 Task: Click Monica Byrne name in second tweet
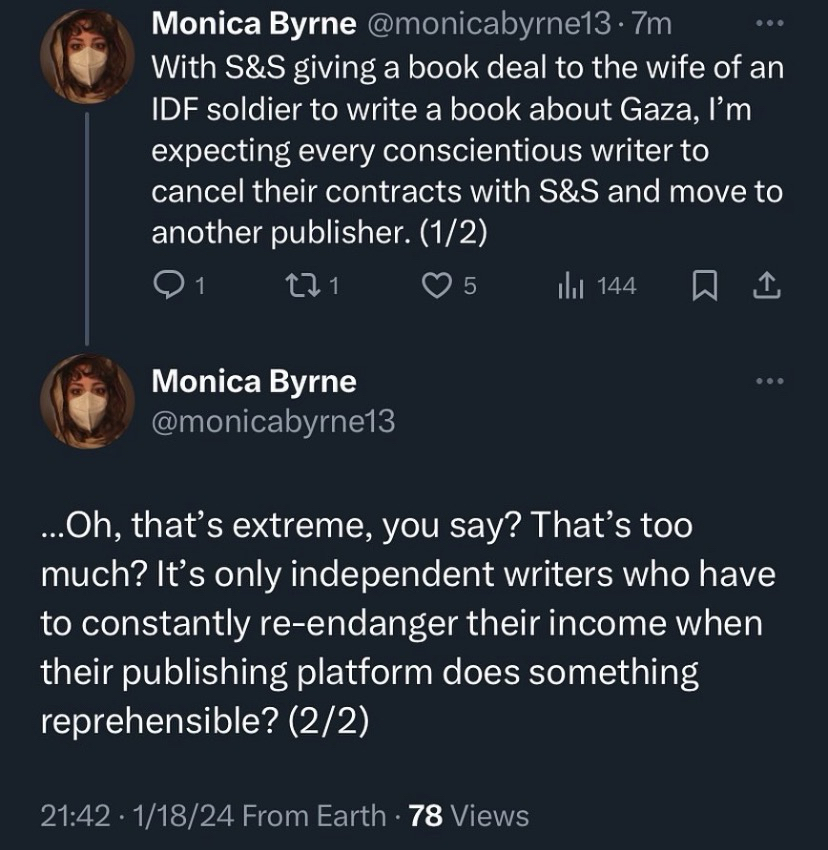pyautogui.click(x=254, y=381)
